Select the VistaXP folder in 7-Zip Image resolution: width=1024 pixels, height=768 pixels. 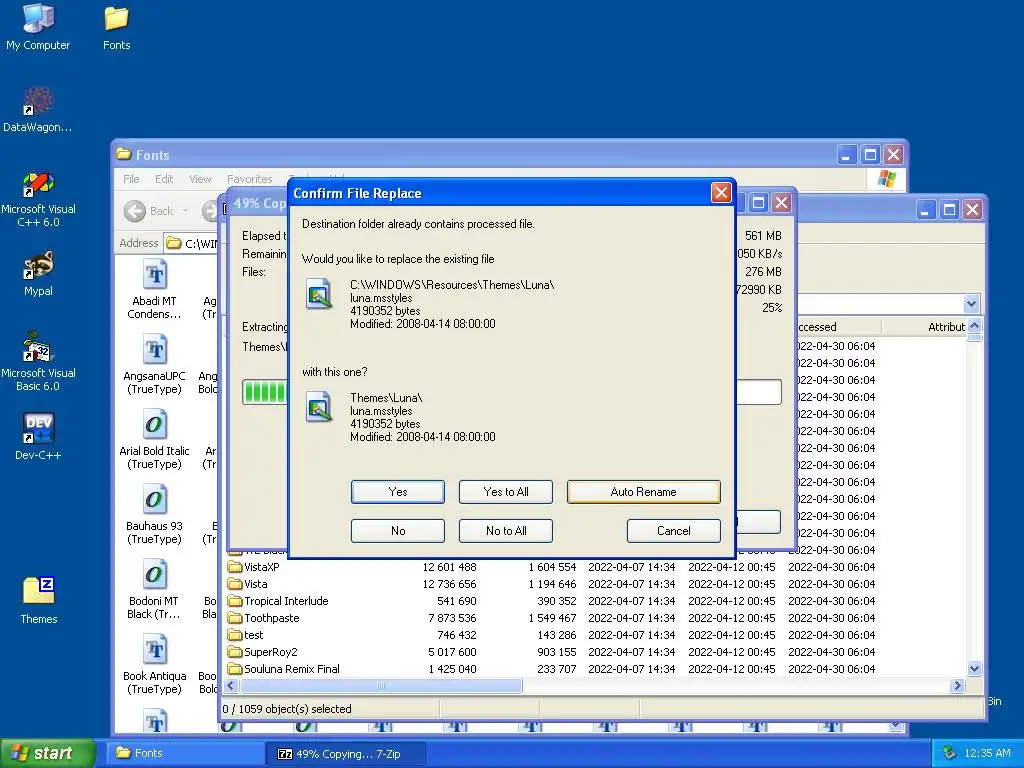coord(261,567)
